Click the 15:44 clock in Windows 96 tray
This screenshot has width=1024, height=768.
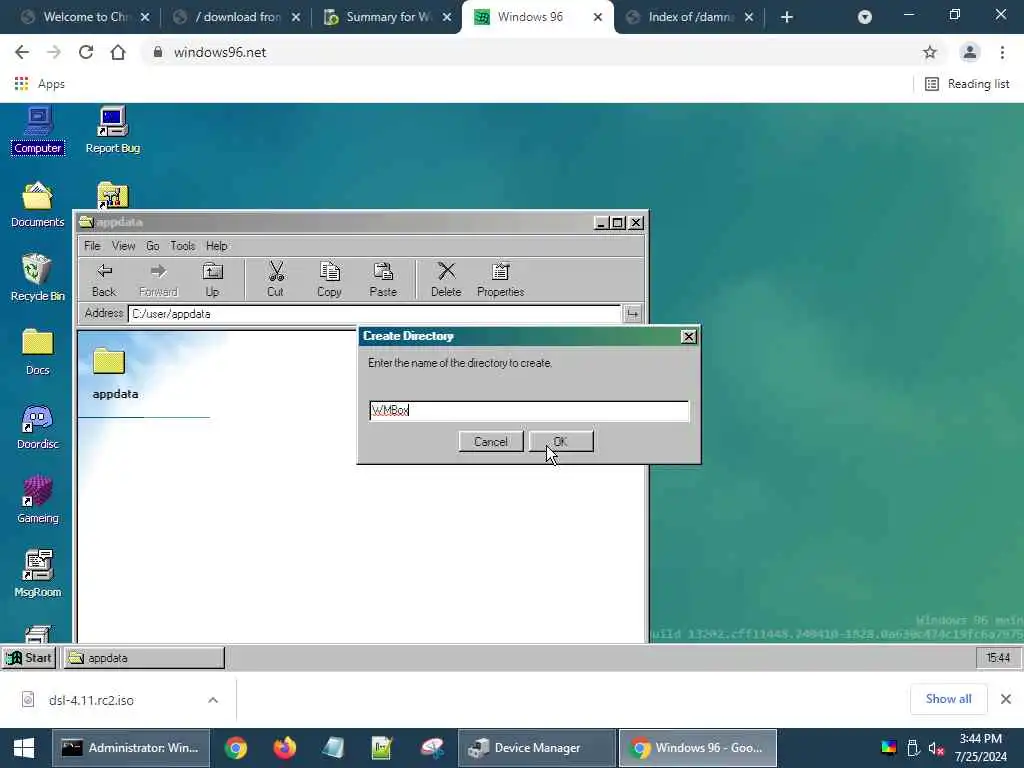tap(998, 658)
